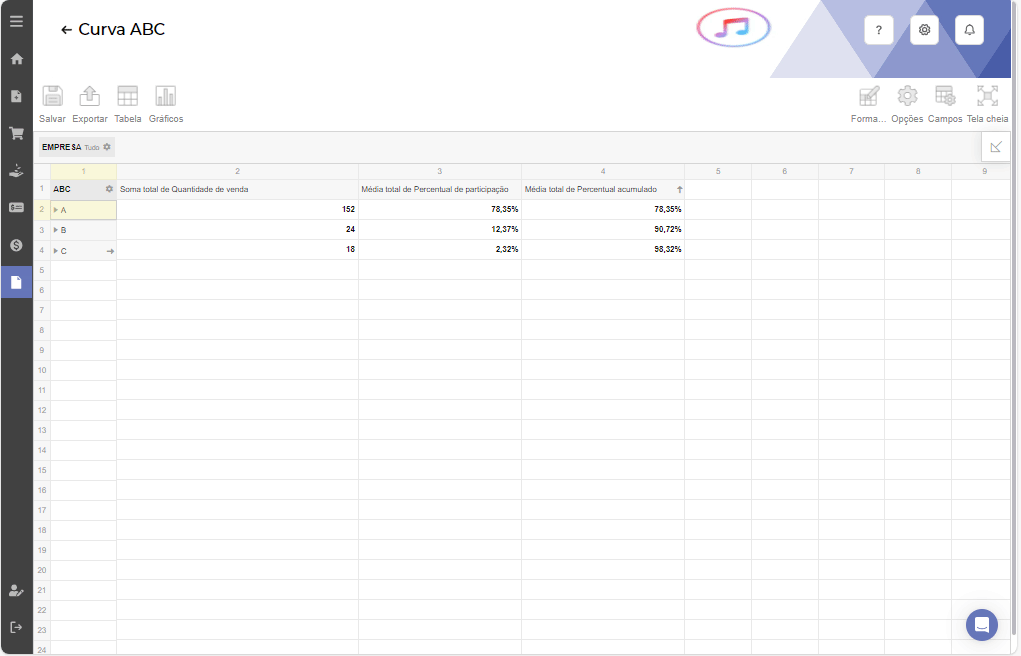
Task: Toggle sorting on Percentual acumulado column
Action: click(680, 189)
